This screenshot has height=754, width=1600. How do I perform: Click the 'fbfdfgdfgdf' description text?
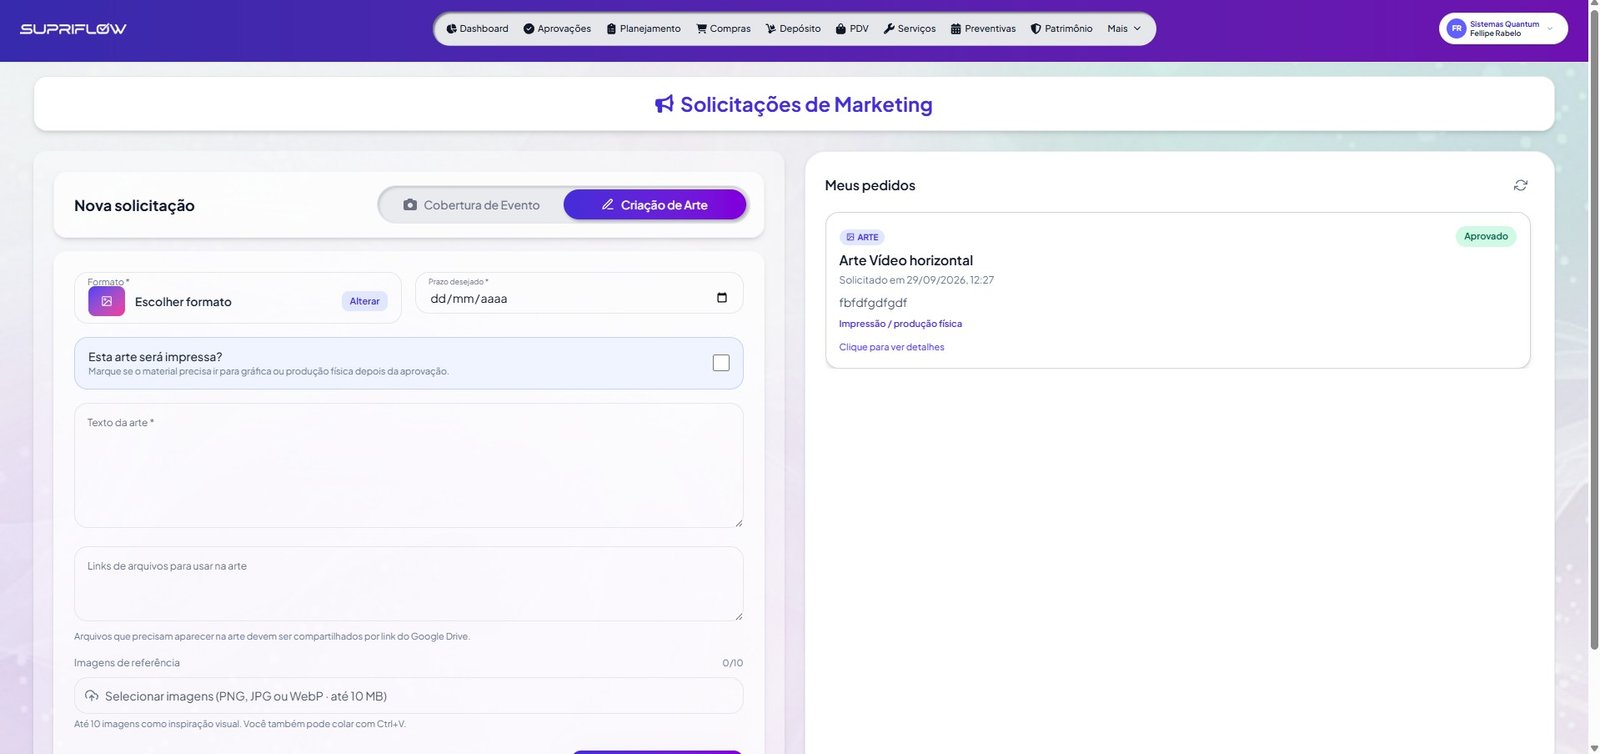(873, 303)
